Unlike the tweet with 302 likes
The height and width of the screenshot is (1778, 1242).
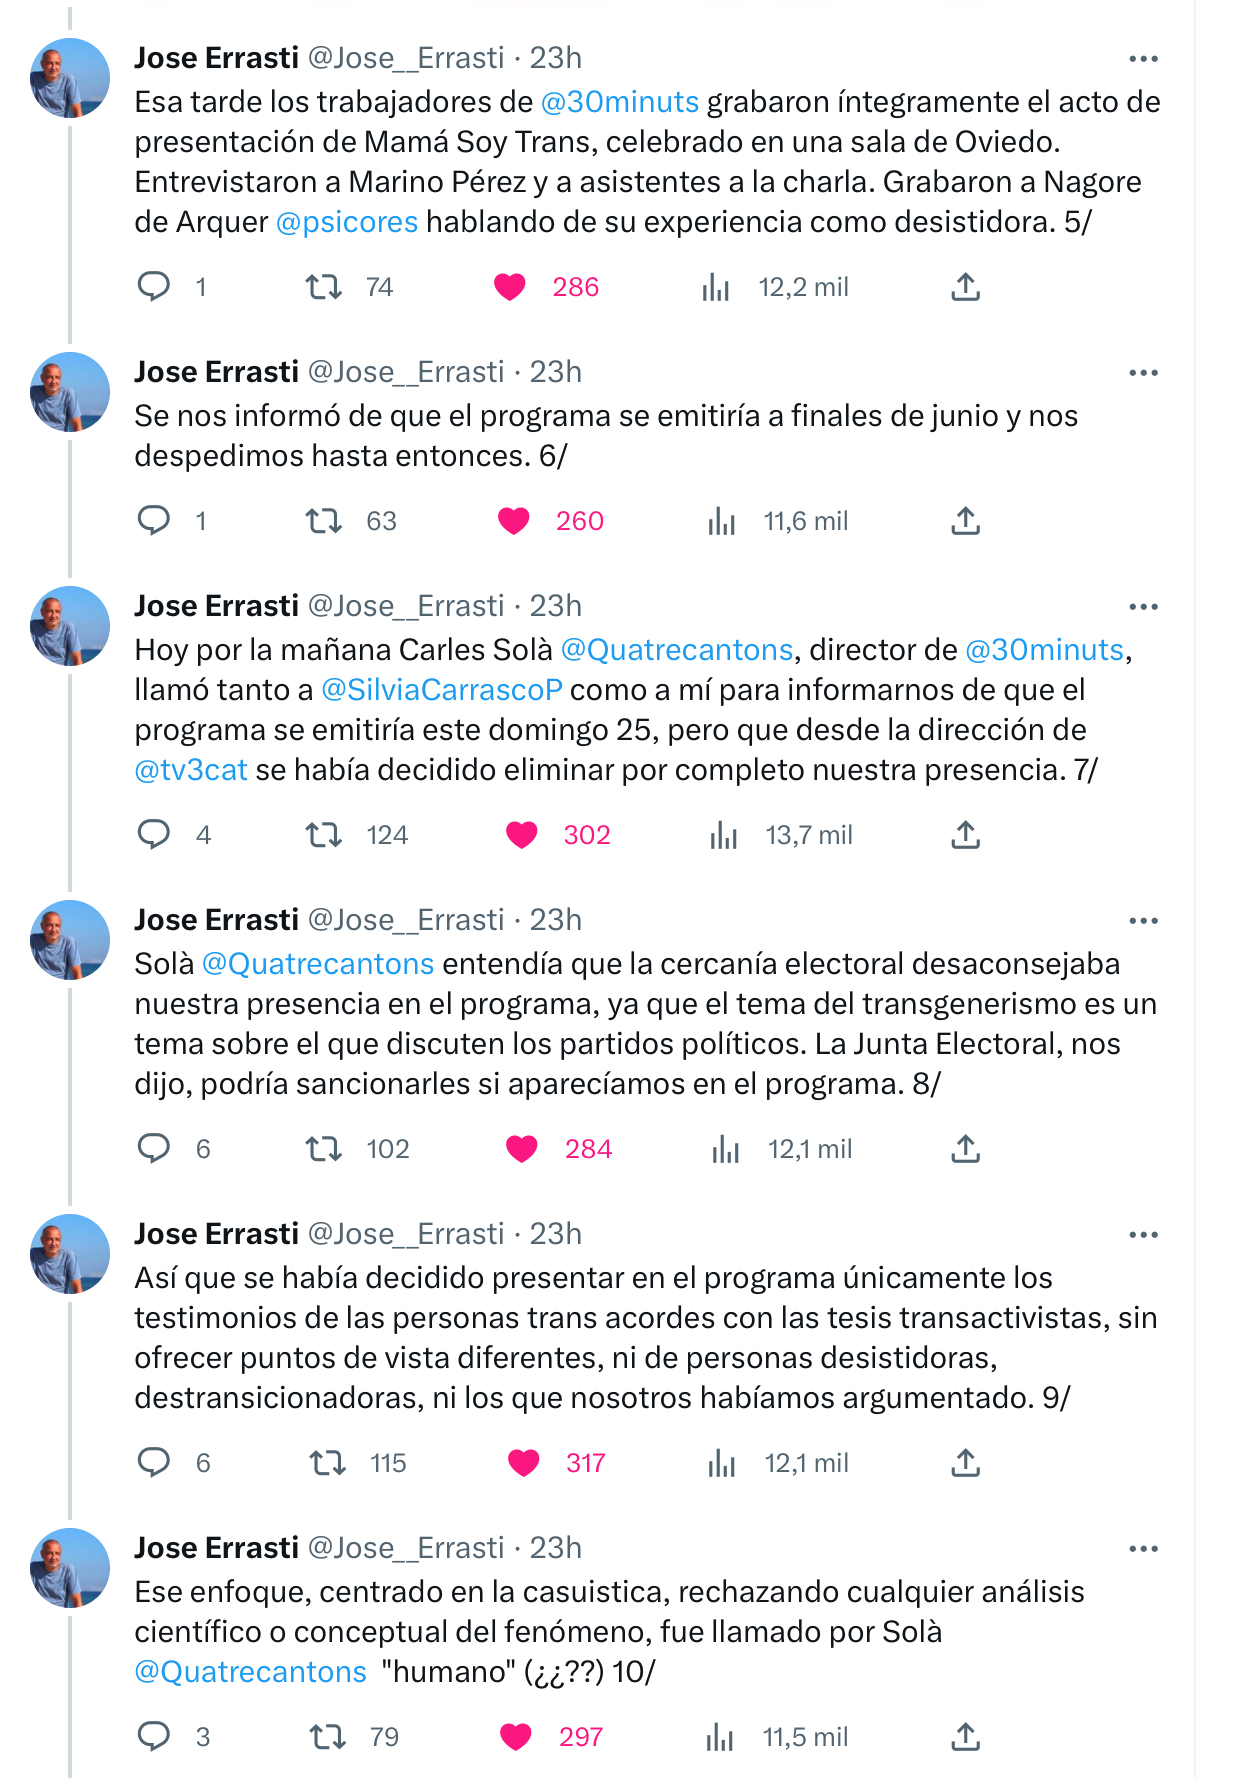(x=521, y=835)
